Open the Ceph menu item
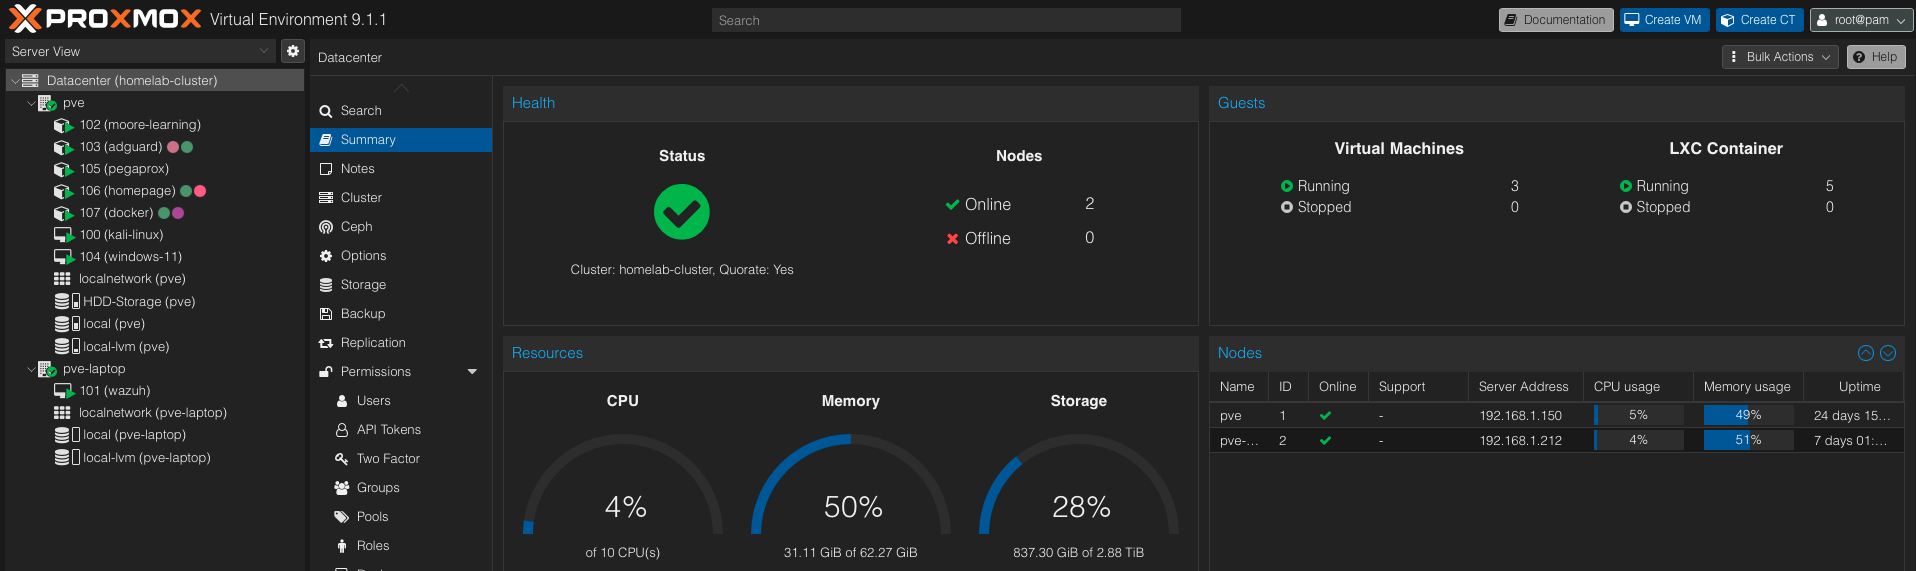This screenshot has height=571, width=1916. tap(401, 227)
